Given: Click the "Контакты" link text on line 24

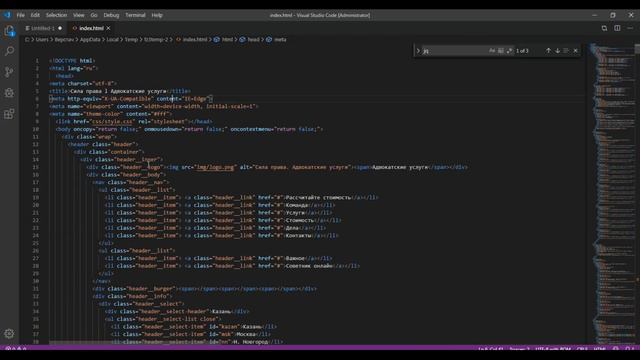Looking at the screenshot, I should 298,236.
